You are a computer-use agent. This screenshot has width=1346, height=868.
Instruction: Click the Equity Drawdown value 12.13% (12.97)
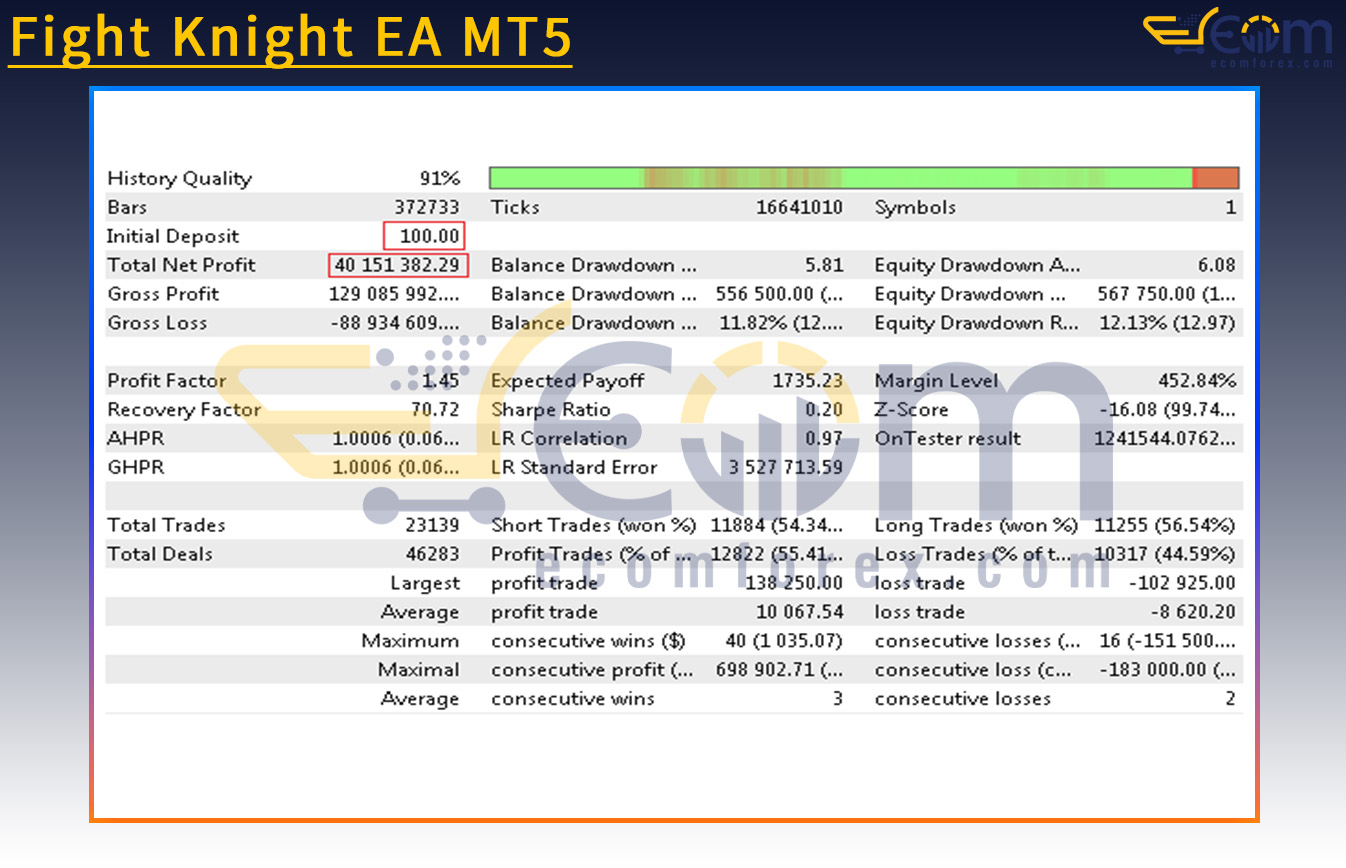(x=1168, y=324)
